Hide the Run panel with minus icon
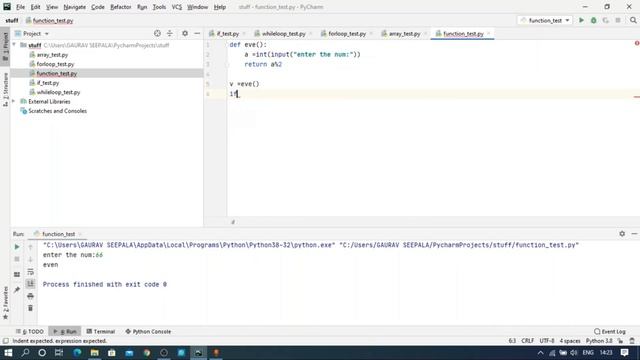The image size is (640, 360). (x=634, y=234)
